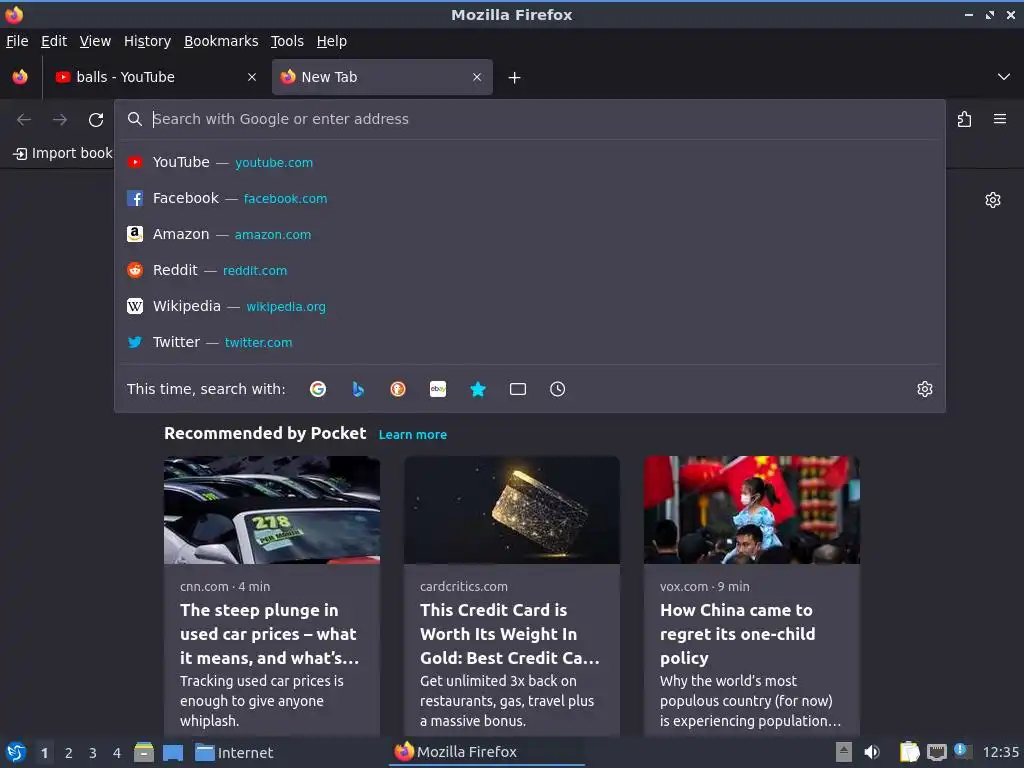
Task: Switch to workspace 3 in the taskbar
Action: [93, 753]
